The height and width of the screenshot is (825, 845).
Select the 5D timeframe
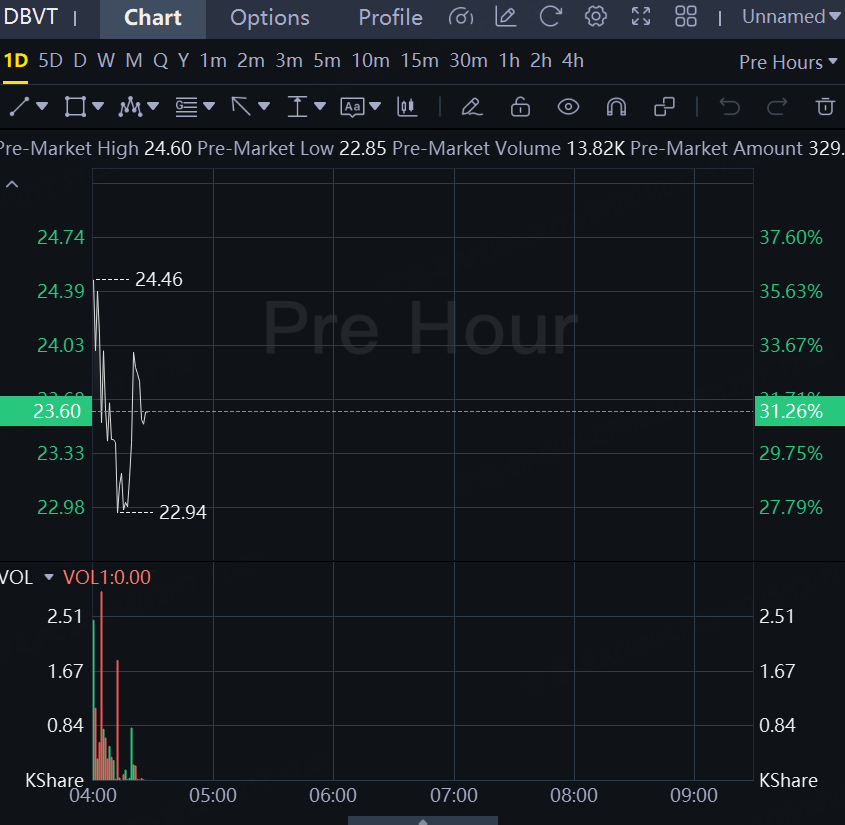[50, 61]
